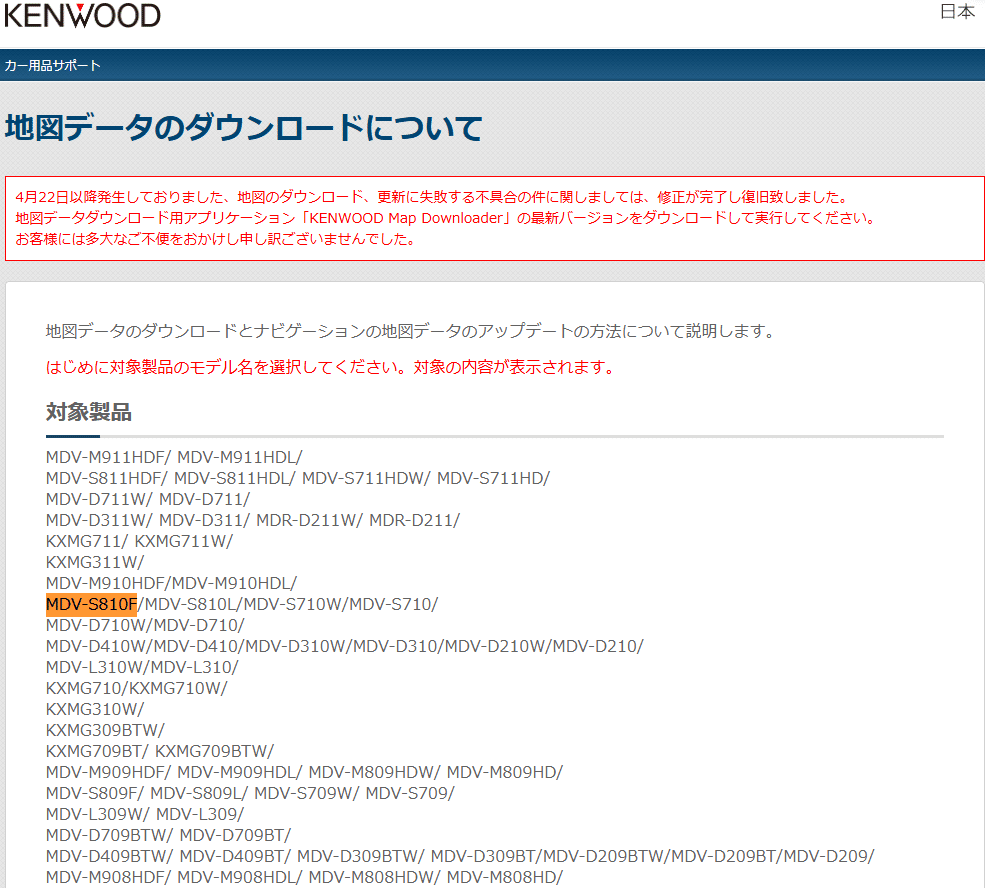Select model MDV-D410W
This screenshot has height=888, width=985.
(96, 646)
